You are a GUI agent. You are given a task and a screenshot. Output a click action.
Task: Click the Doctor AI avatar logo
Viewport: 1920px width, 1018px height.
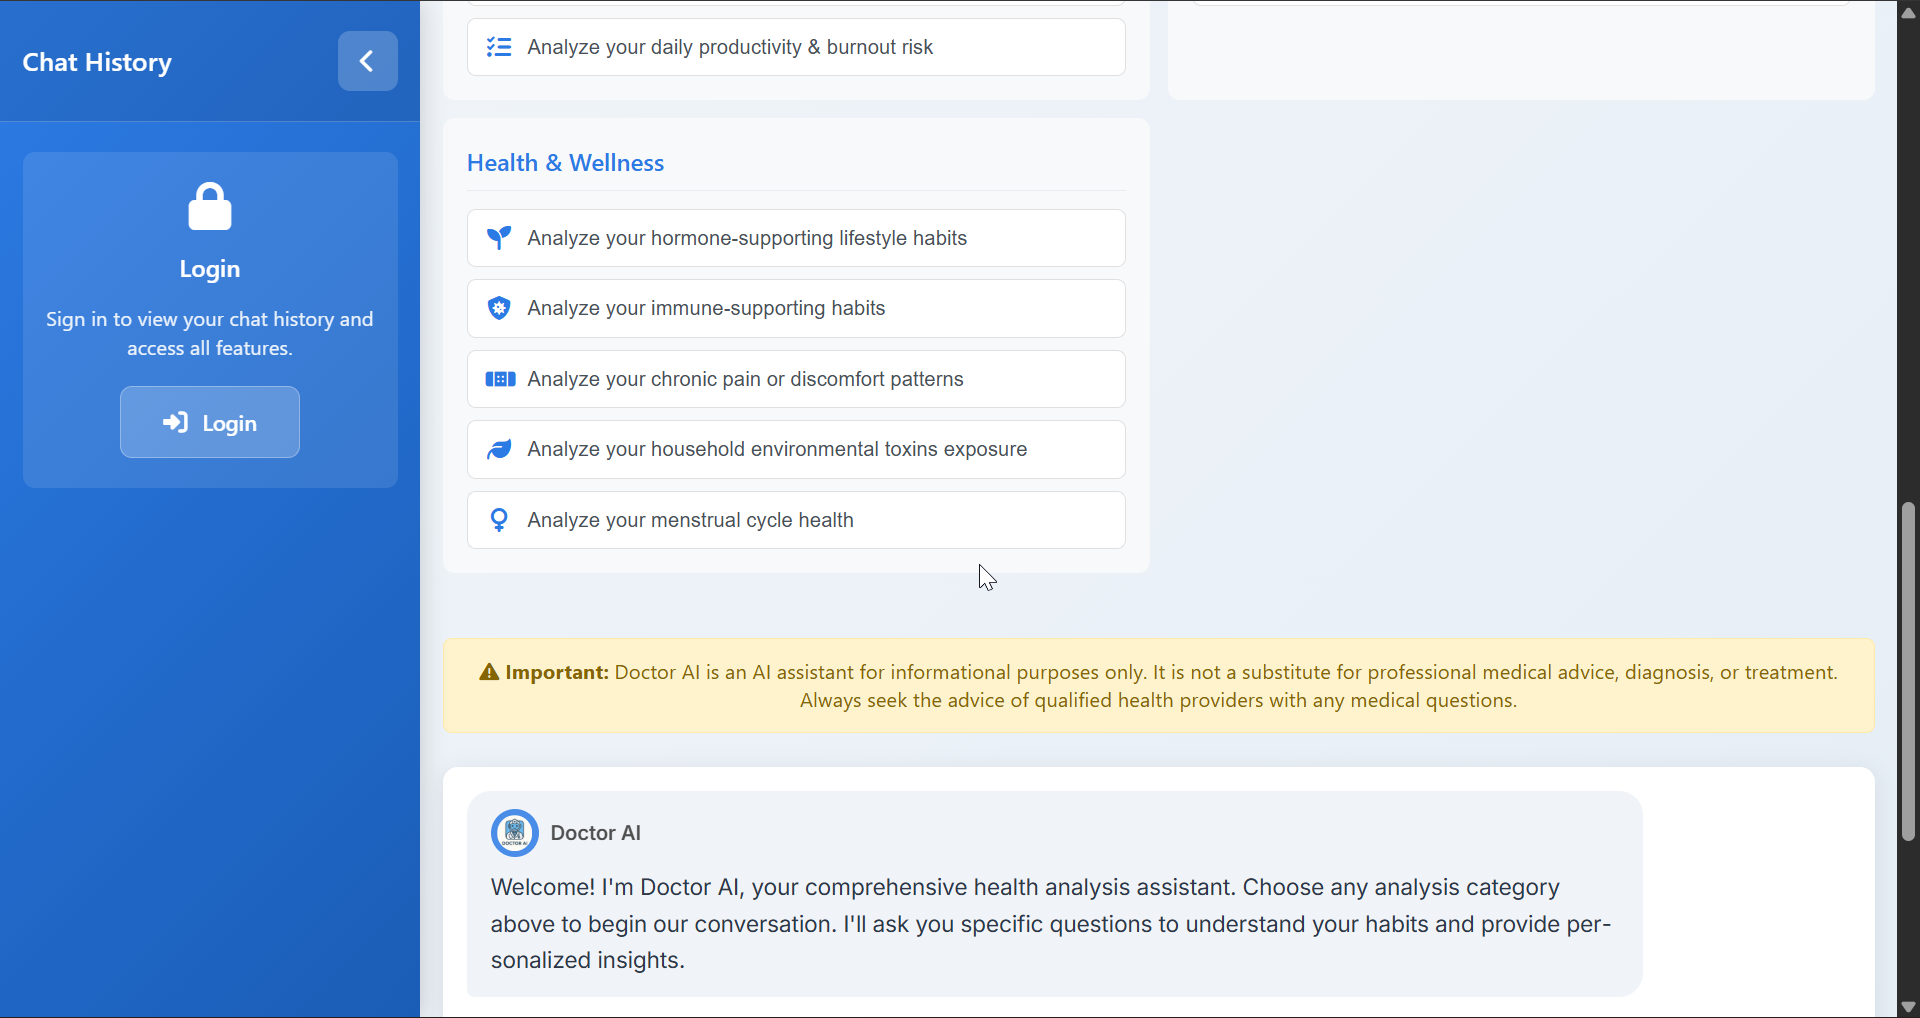point(515,833)
